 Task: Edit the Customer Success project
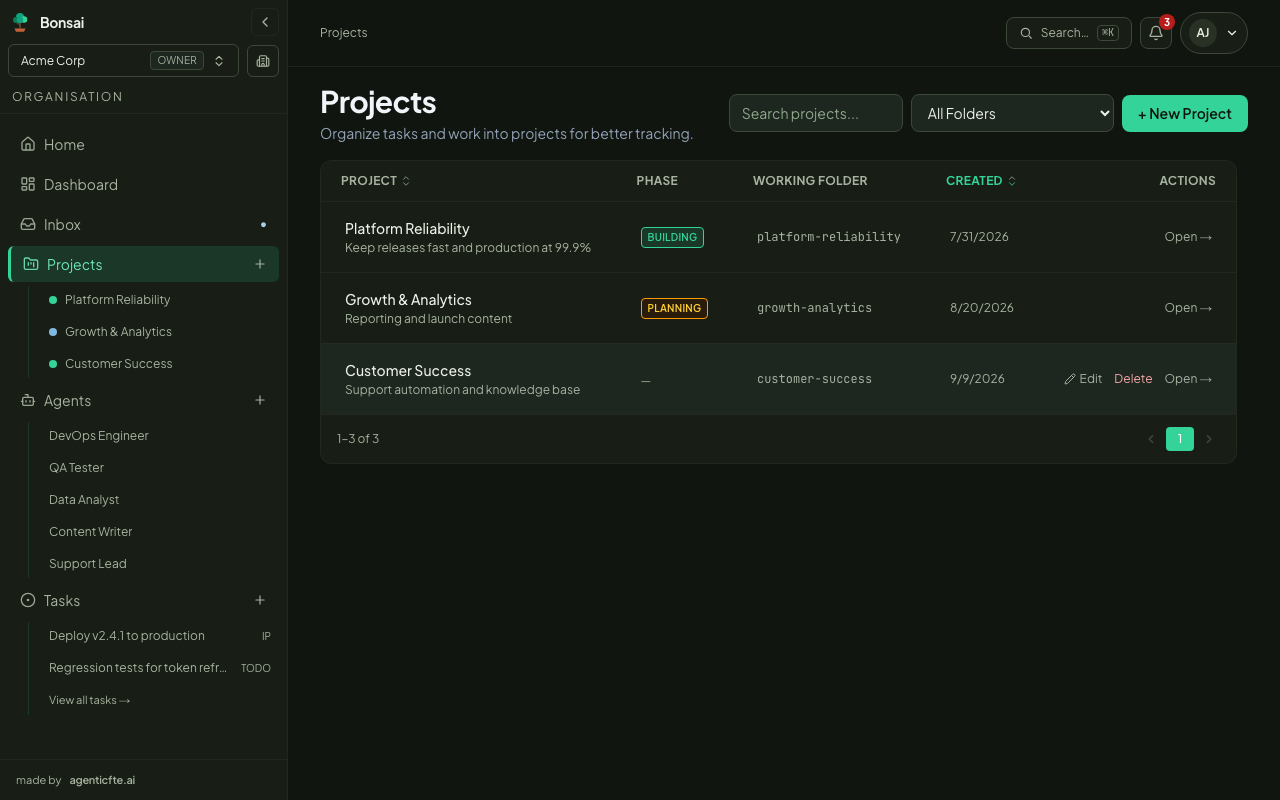(x=1083, y=379)
